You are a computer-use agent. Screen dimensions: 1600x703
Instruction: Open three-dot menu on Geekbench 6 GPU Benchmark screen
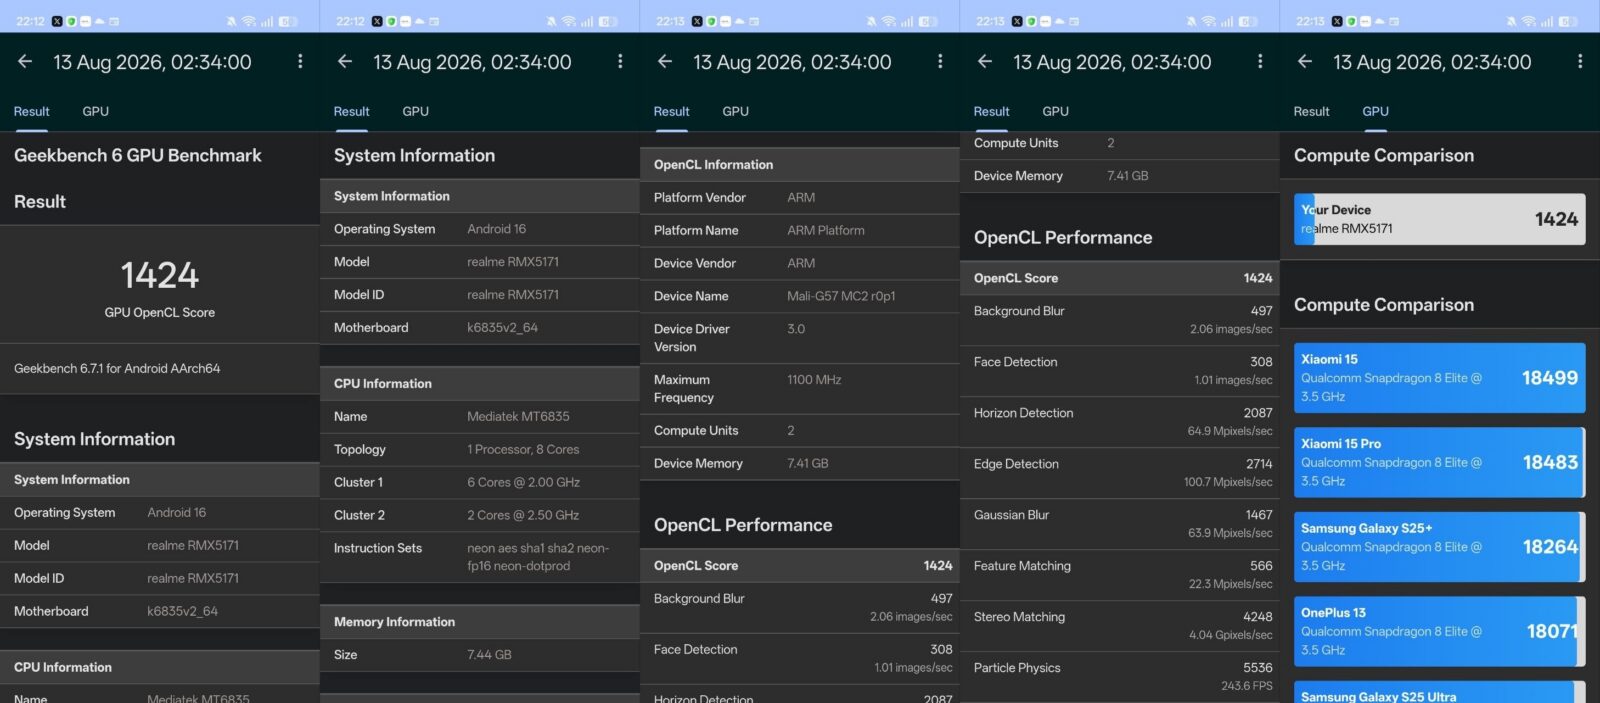(300, 62)
